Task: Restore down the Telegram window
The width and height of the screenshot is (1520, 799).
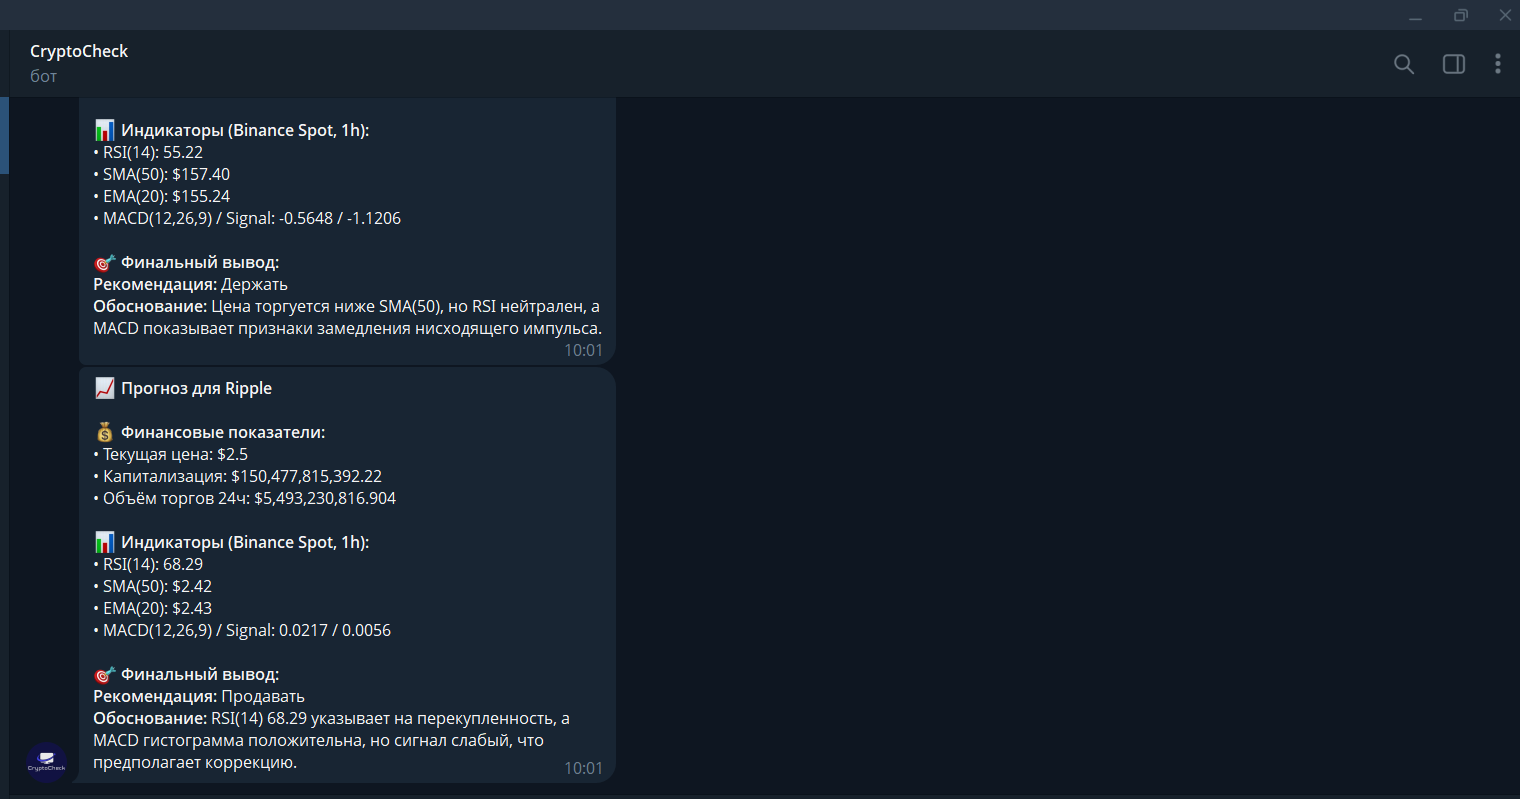Action: pyautogui.click(x=1461, y=15)
